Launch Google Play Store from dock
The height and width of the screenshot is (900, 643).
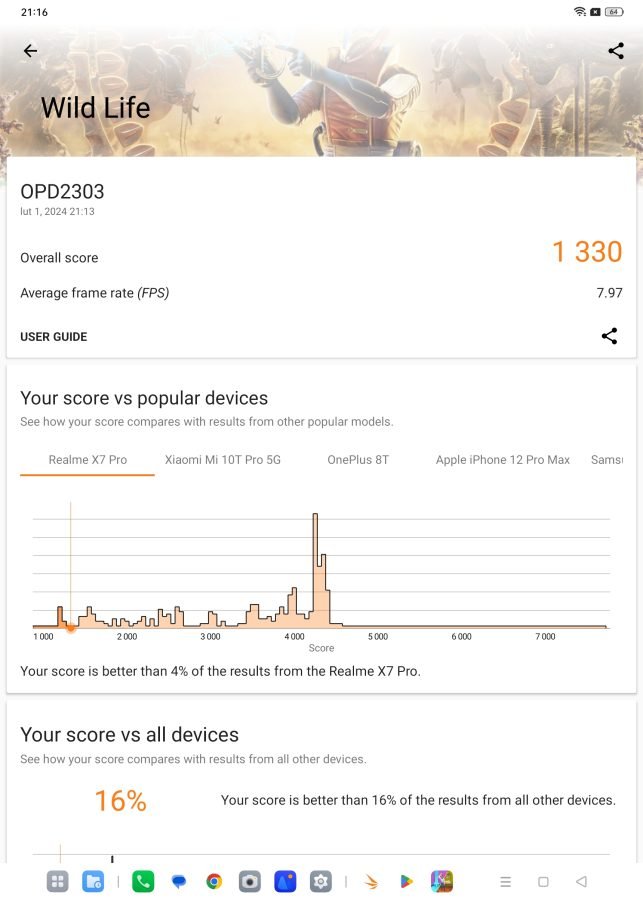pos(406,881)
